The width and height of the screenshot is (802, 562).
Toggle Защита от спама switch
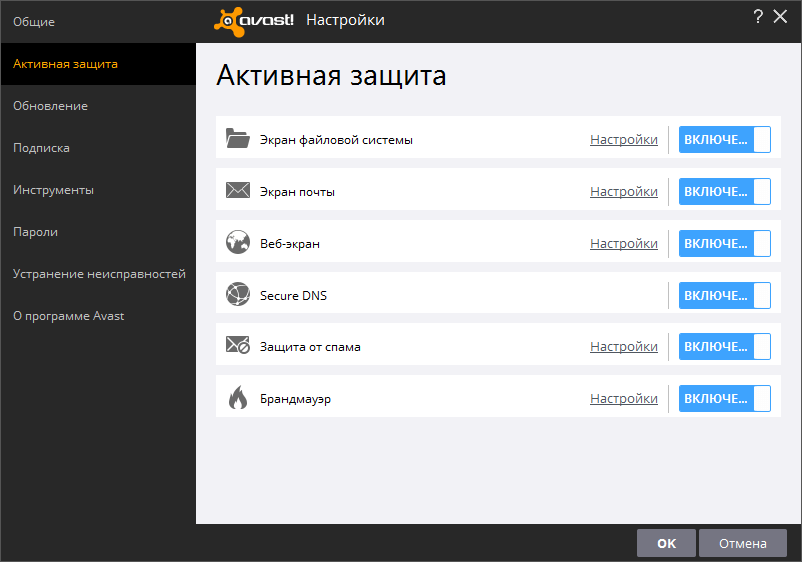[x=724, y=347]
